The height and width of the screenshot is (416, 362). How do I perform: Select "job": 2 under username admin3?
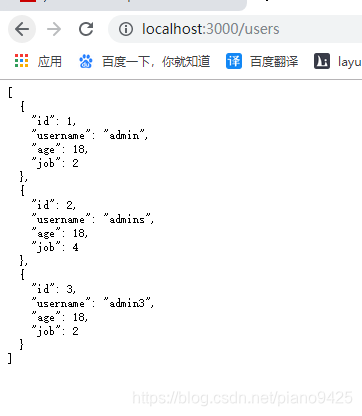(x=55, y=331)
